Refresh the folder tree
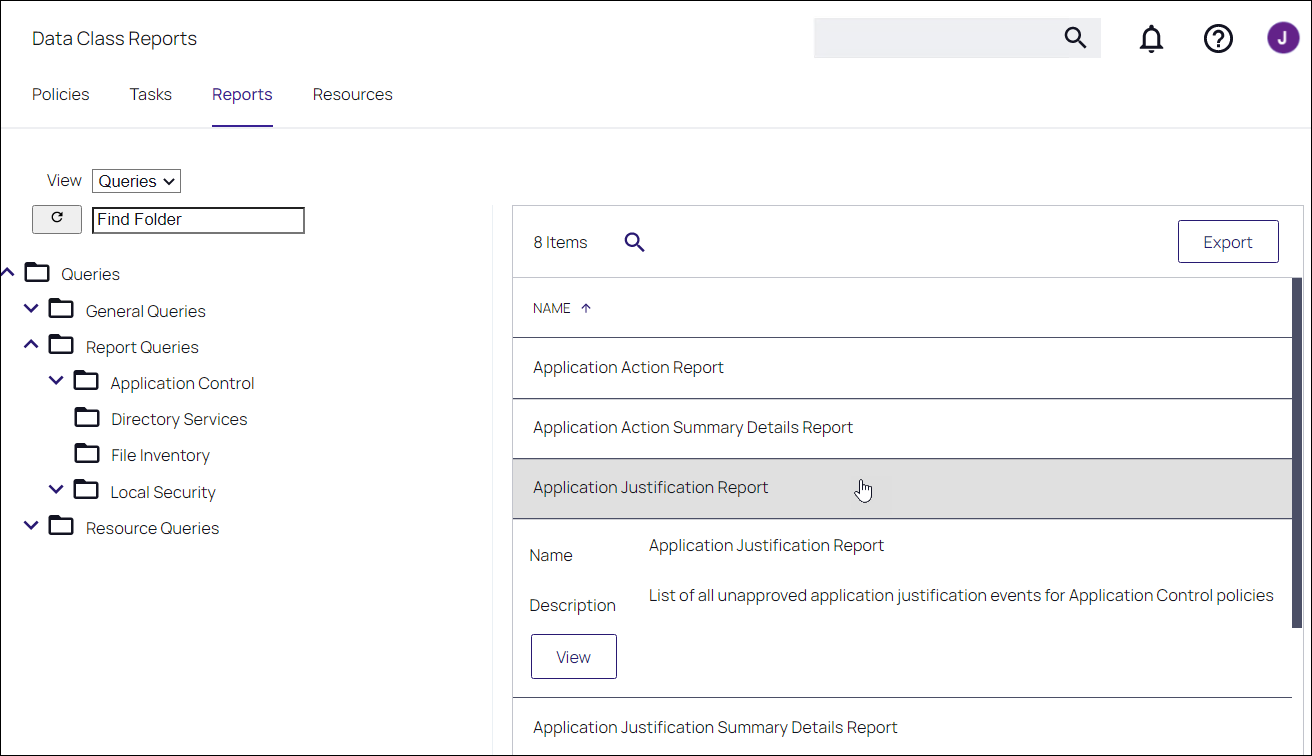1312x756 pixels. [57, 219]
